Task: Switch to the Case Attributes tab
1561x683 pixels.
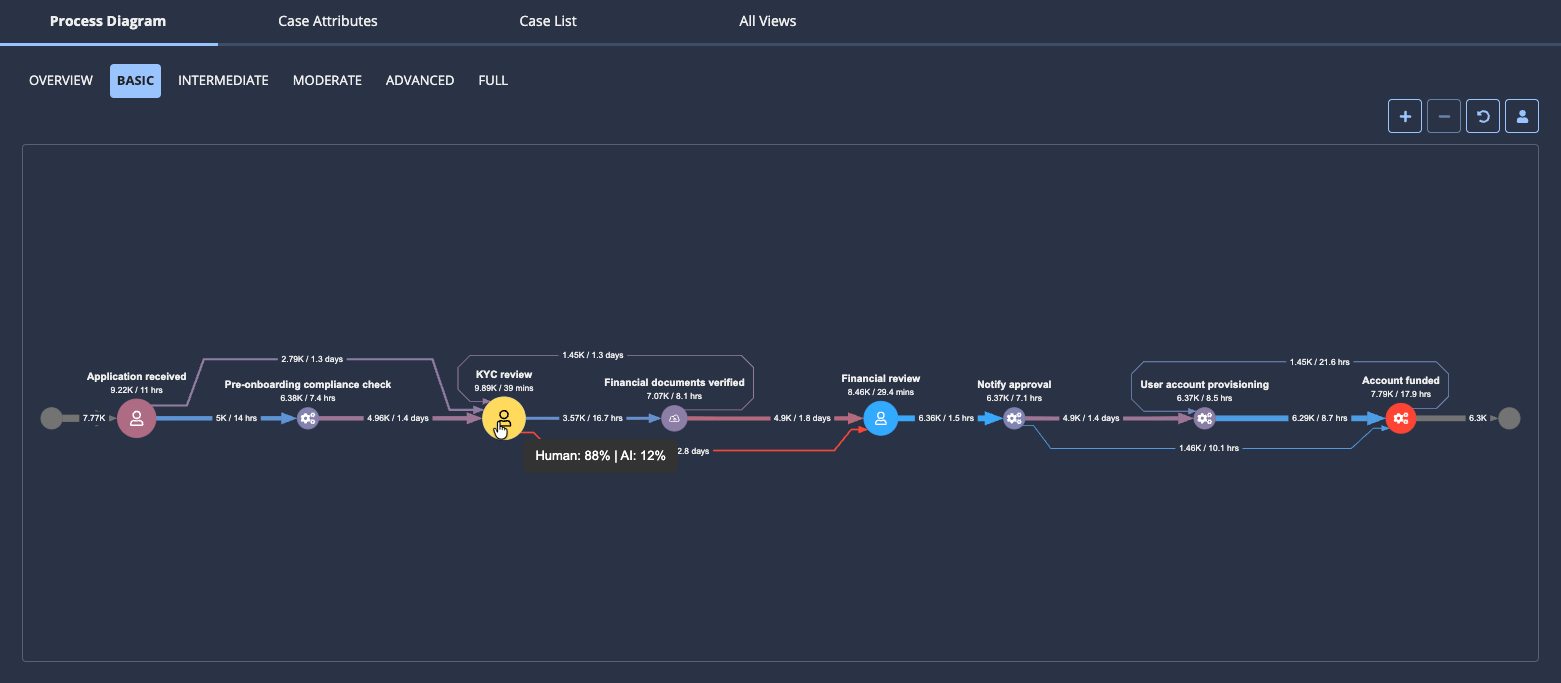Action: [x=328, y=21]
